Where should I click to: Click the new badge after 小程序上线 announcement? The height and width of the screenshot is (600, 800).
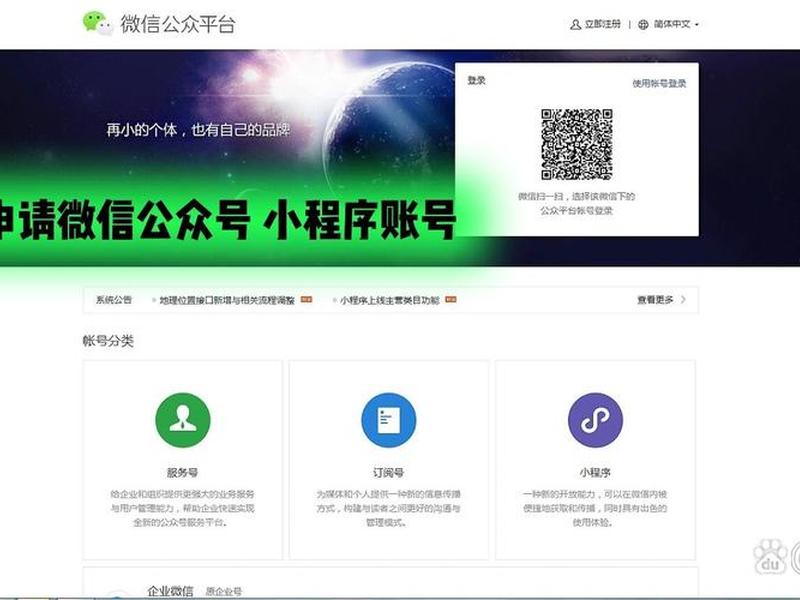[451, 299]
